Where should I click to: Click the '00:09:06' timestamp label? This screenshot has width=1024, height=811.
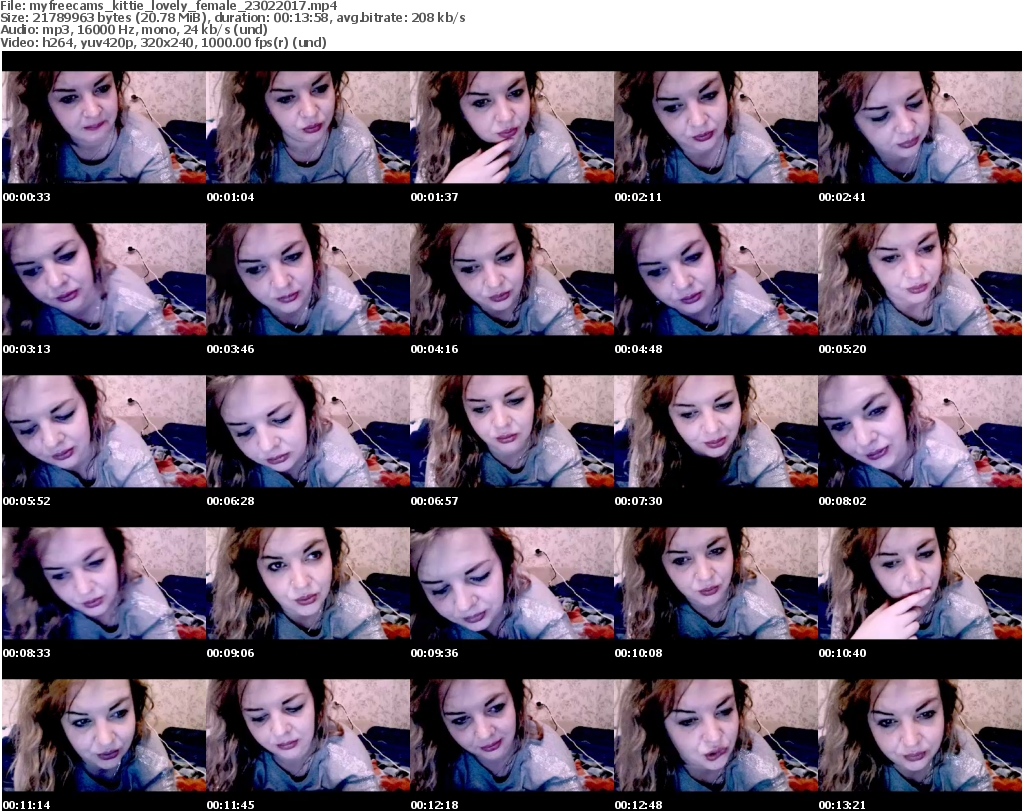[x=231, y=654]
